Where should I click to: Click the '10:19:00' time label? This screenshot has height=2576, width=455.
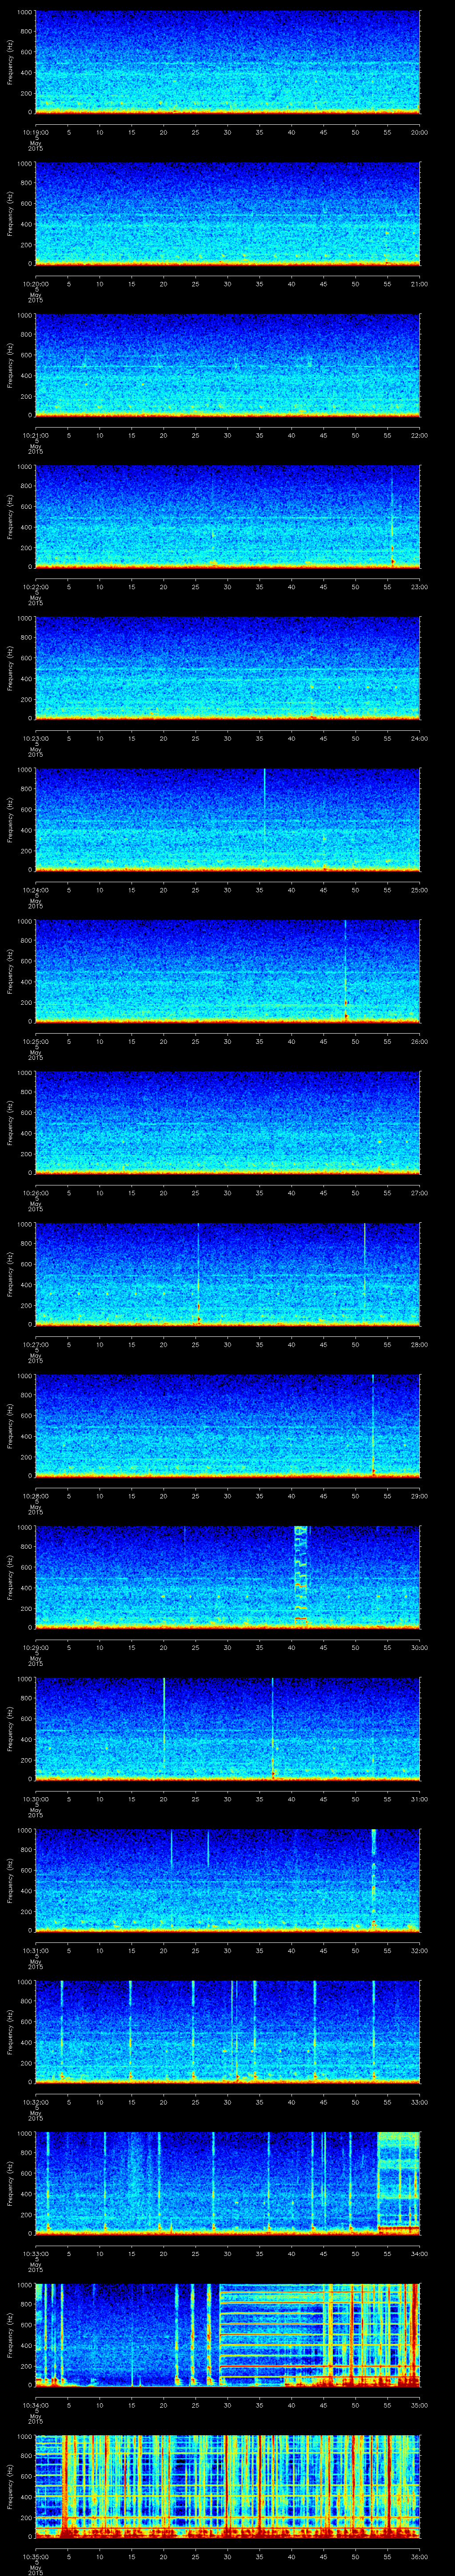pos(35,132)
